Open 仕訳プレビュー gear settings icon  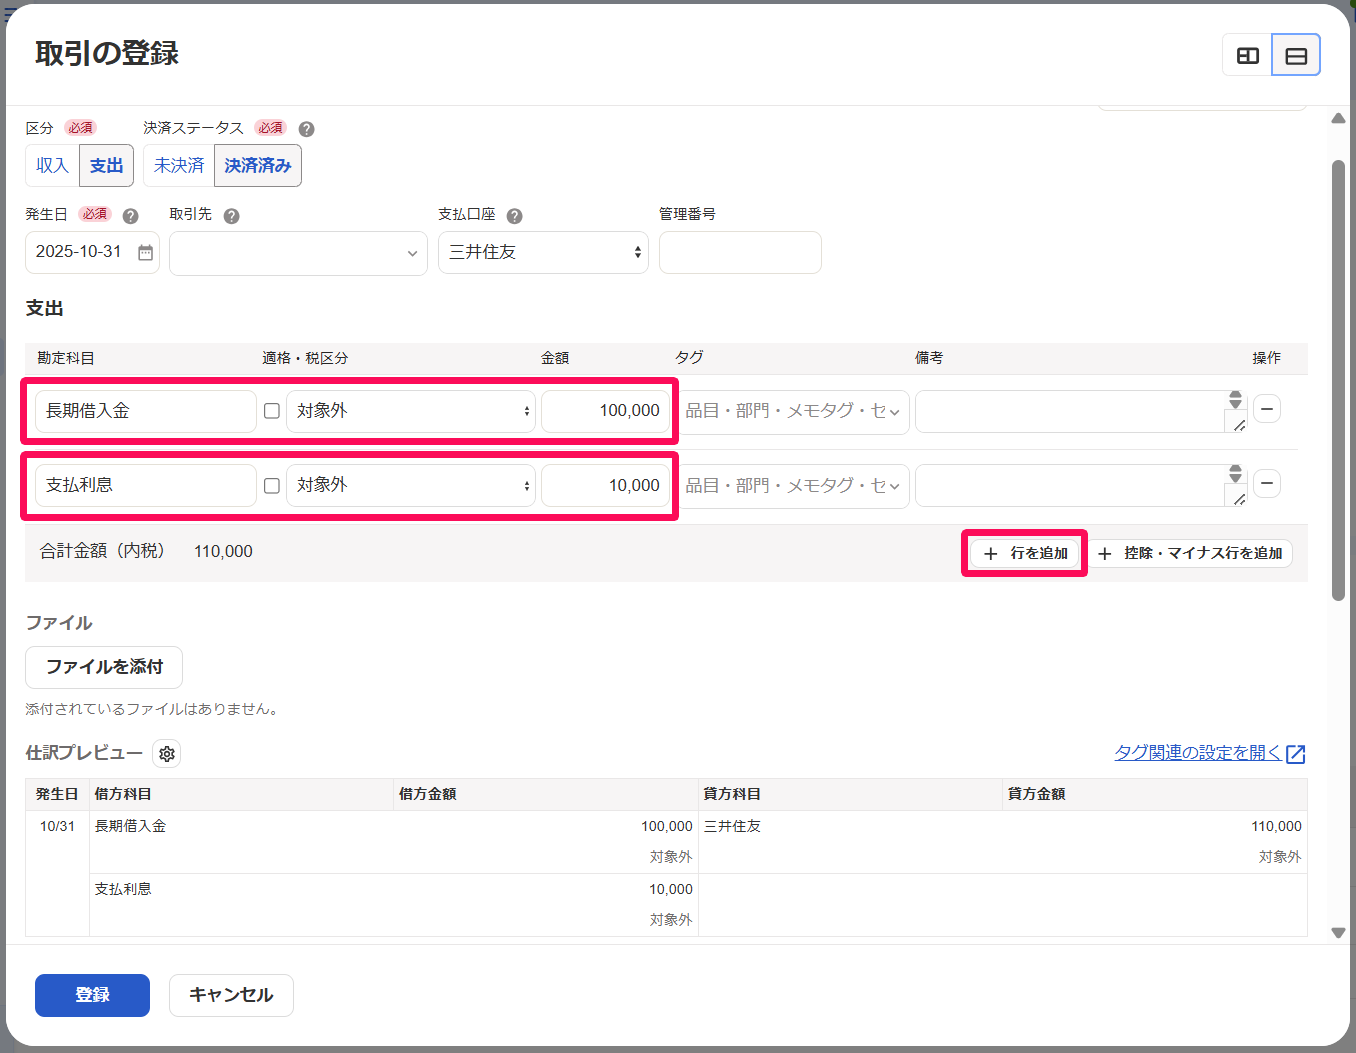(x=167, y=754)
